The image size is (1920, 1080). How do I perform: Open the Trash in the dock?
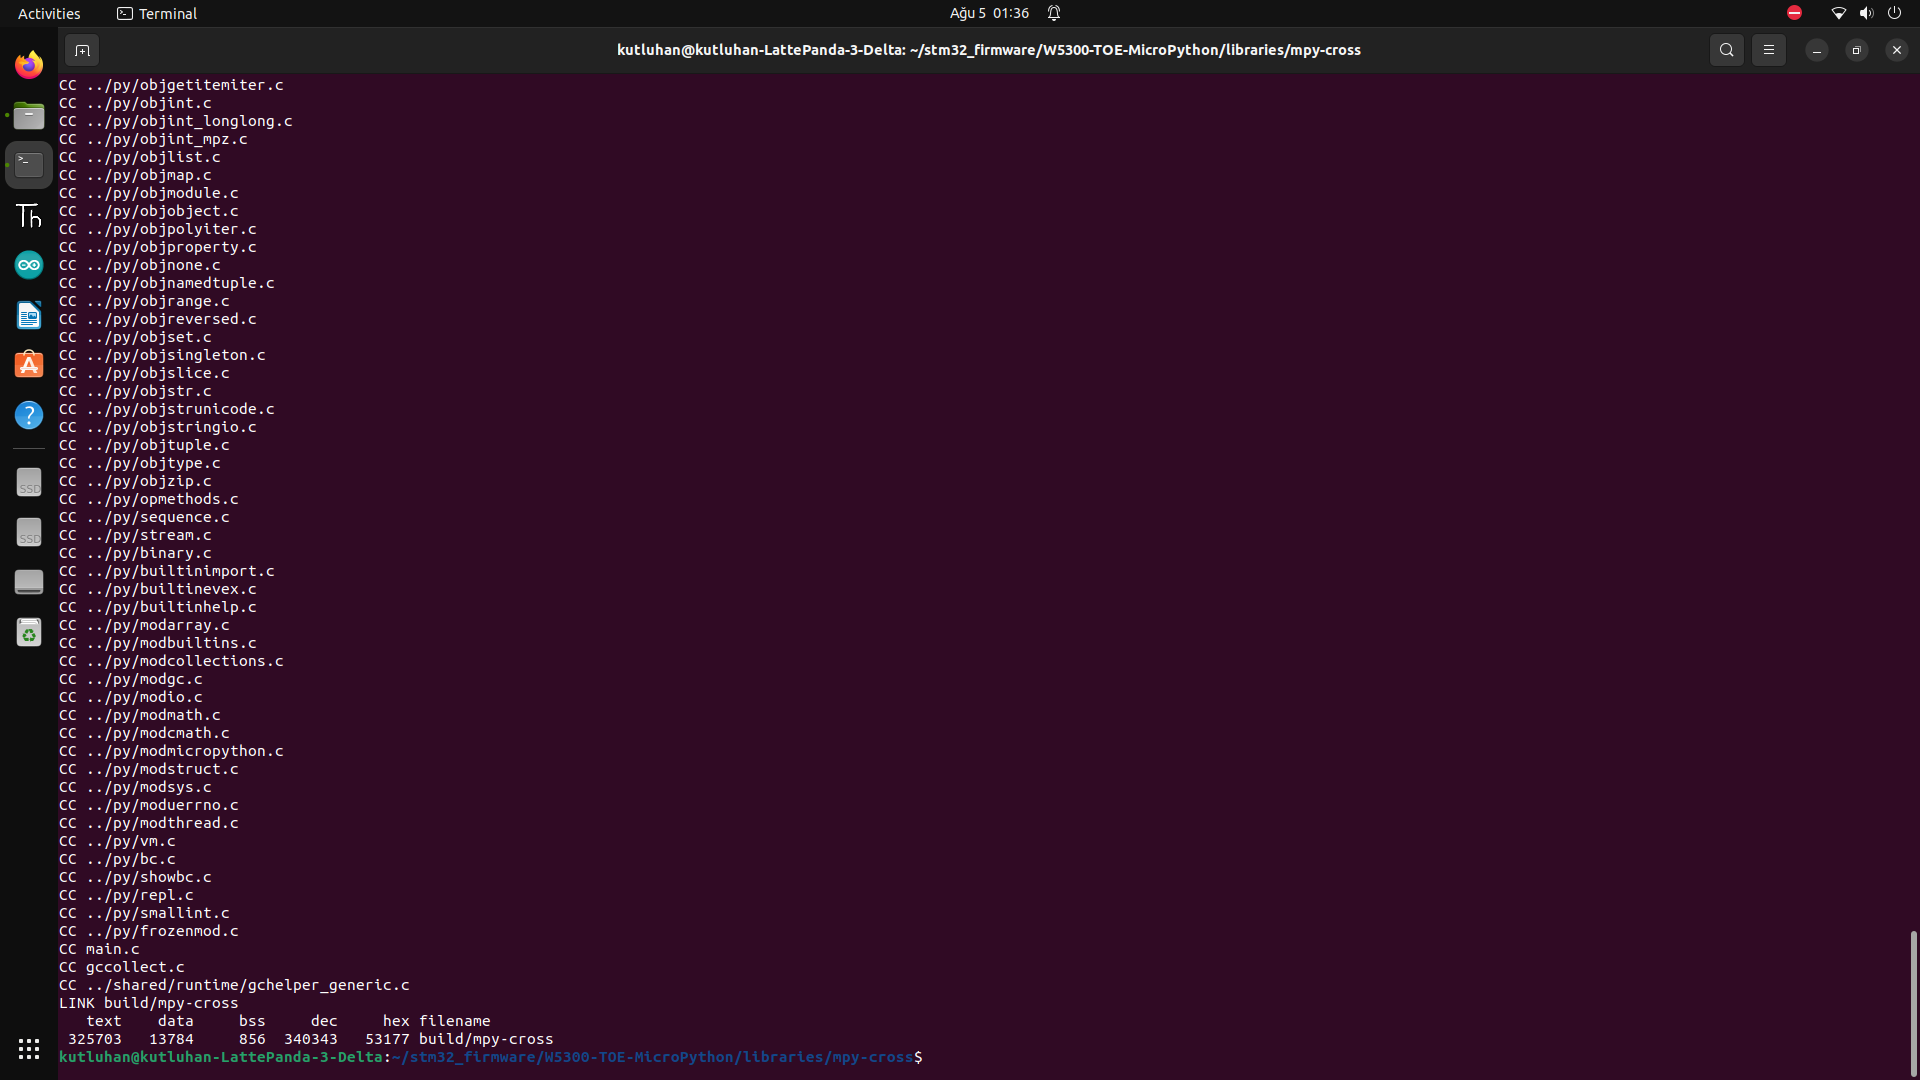tap(28, 632)
